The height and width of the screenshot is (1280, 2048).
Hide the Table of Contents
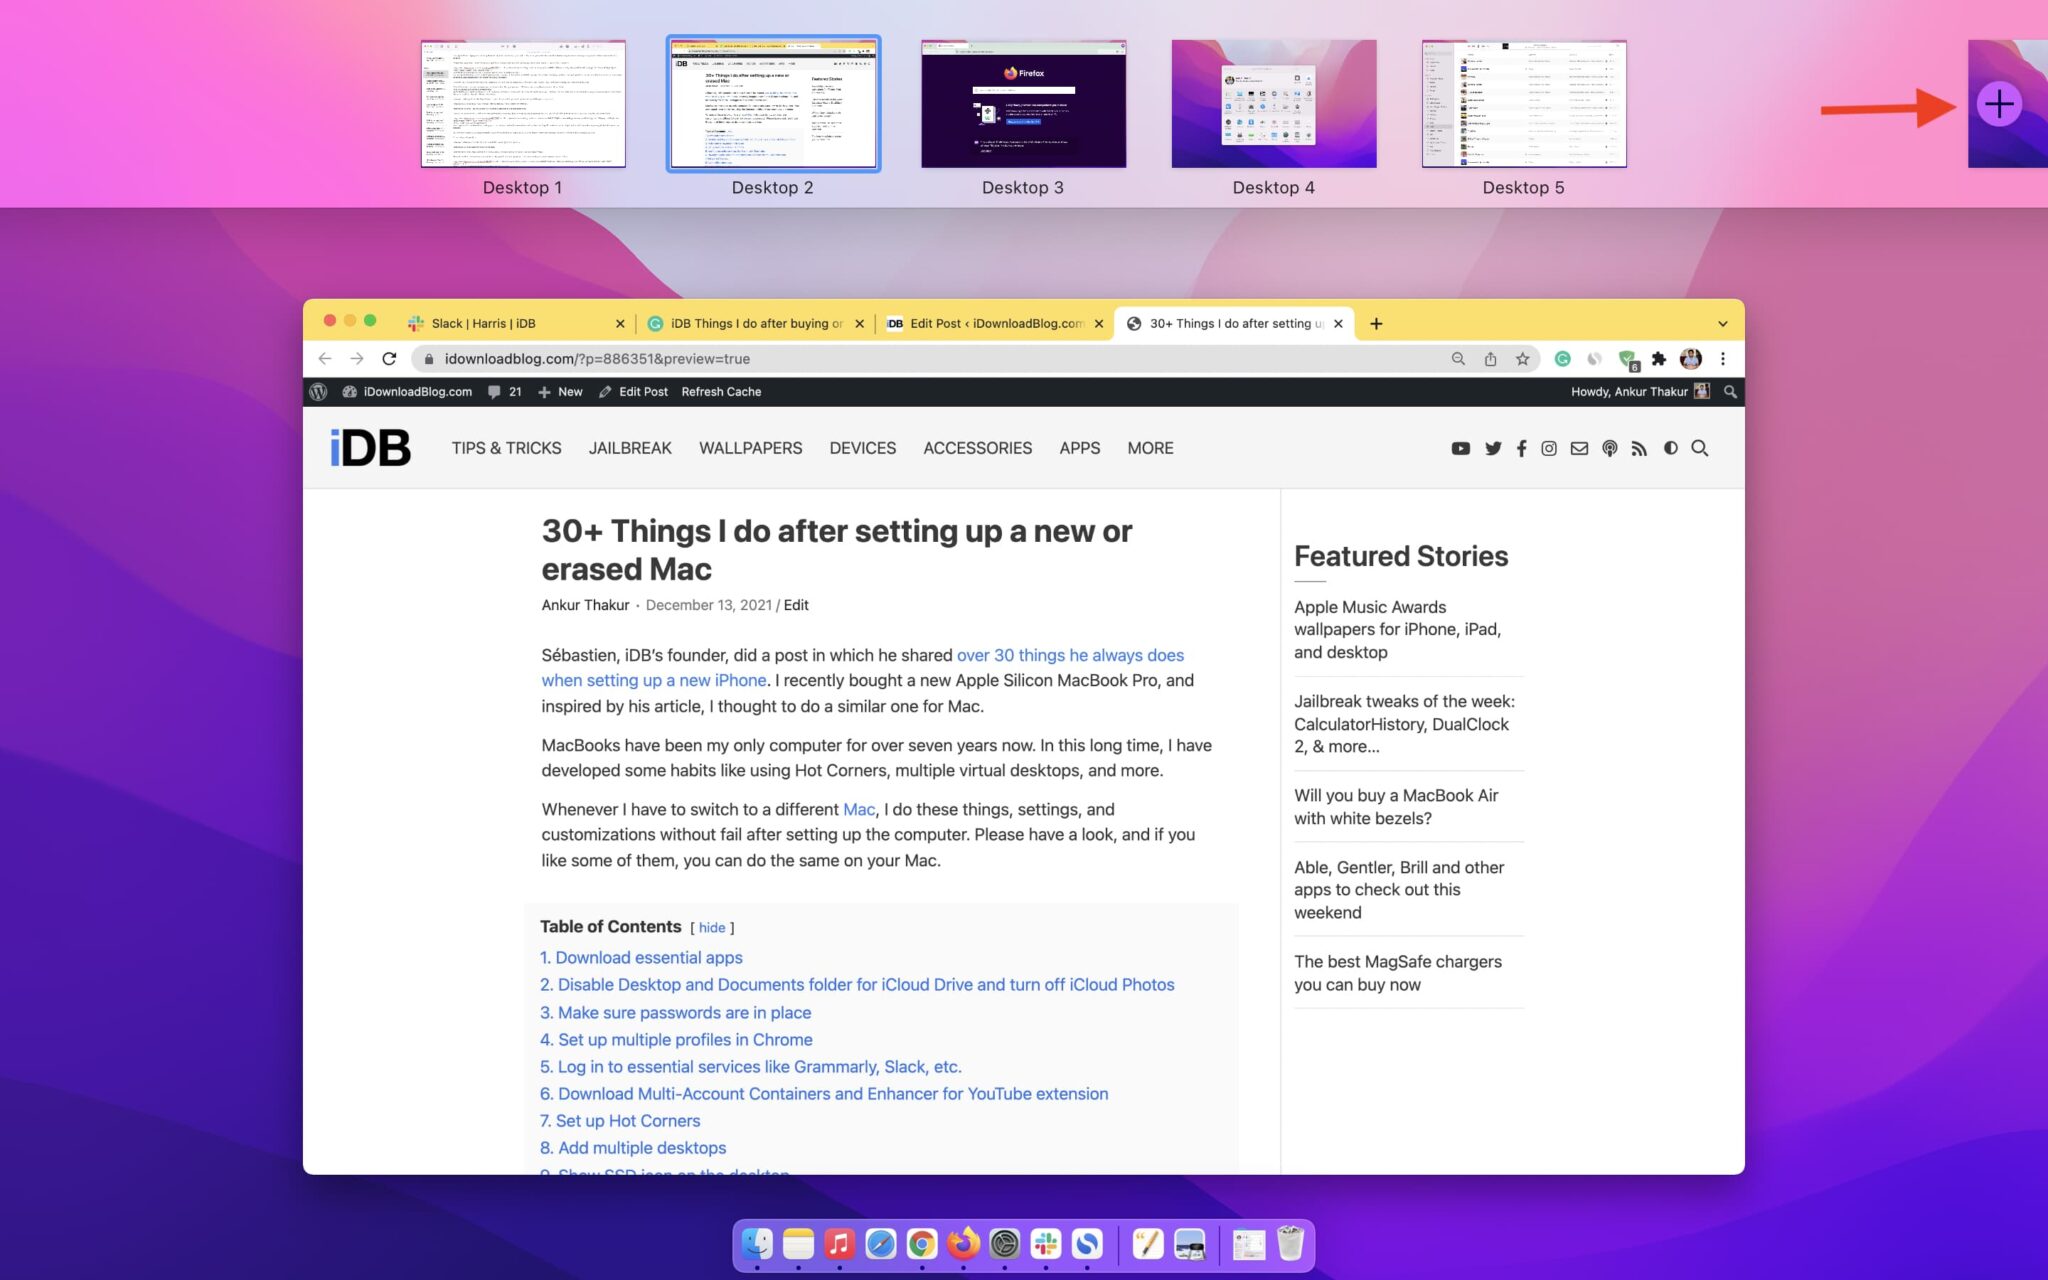pyautogui.click(x=712, y=928)
